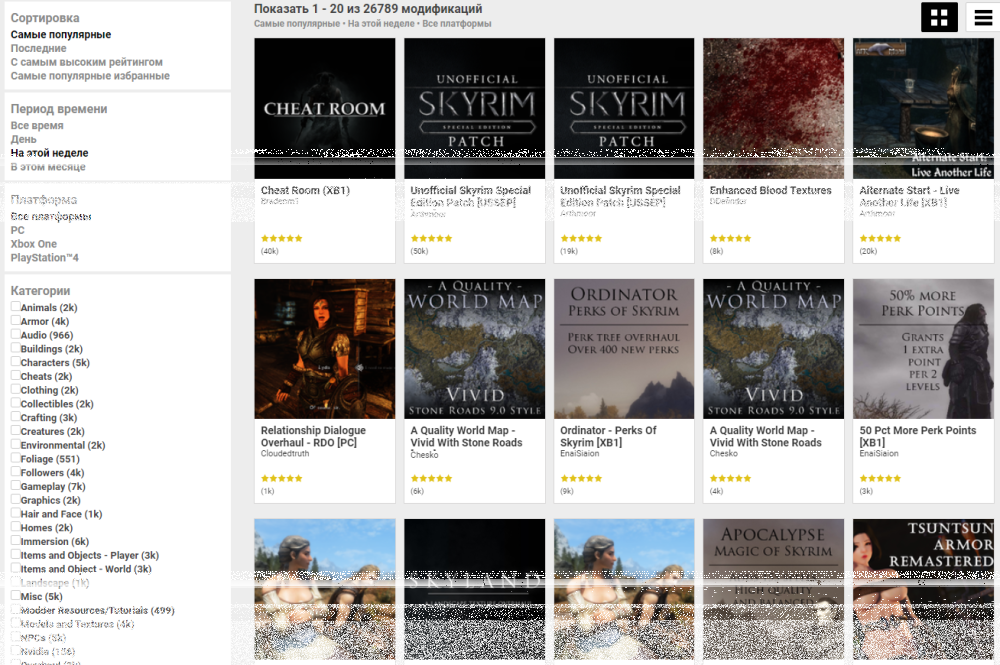This screenshot has width=1000, height=665.
Task: Switch to list view layout
Action: click(x=983, y=17)
